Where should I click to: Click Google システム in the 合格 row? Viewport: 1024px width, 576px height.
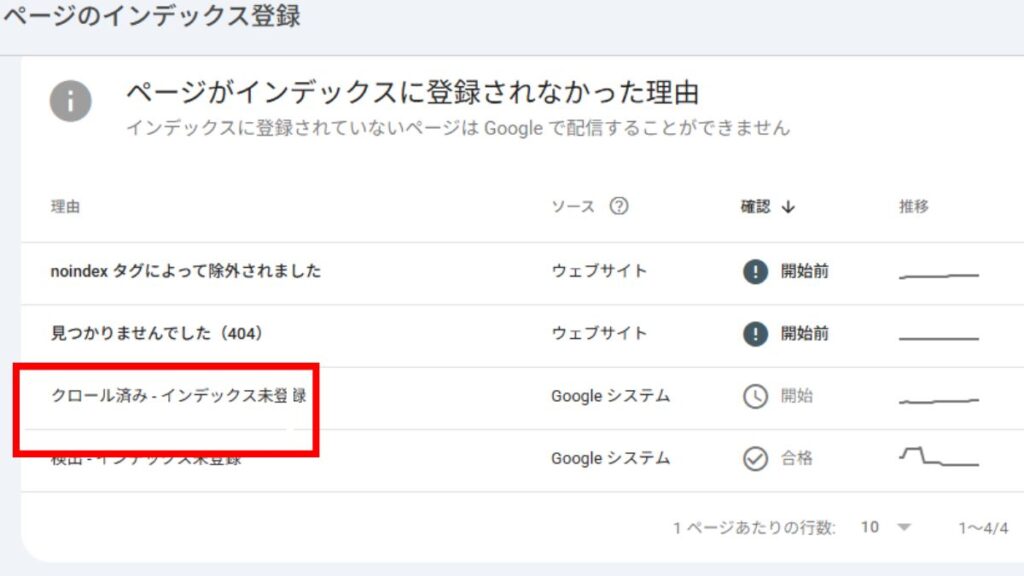click(611, 458)
